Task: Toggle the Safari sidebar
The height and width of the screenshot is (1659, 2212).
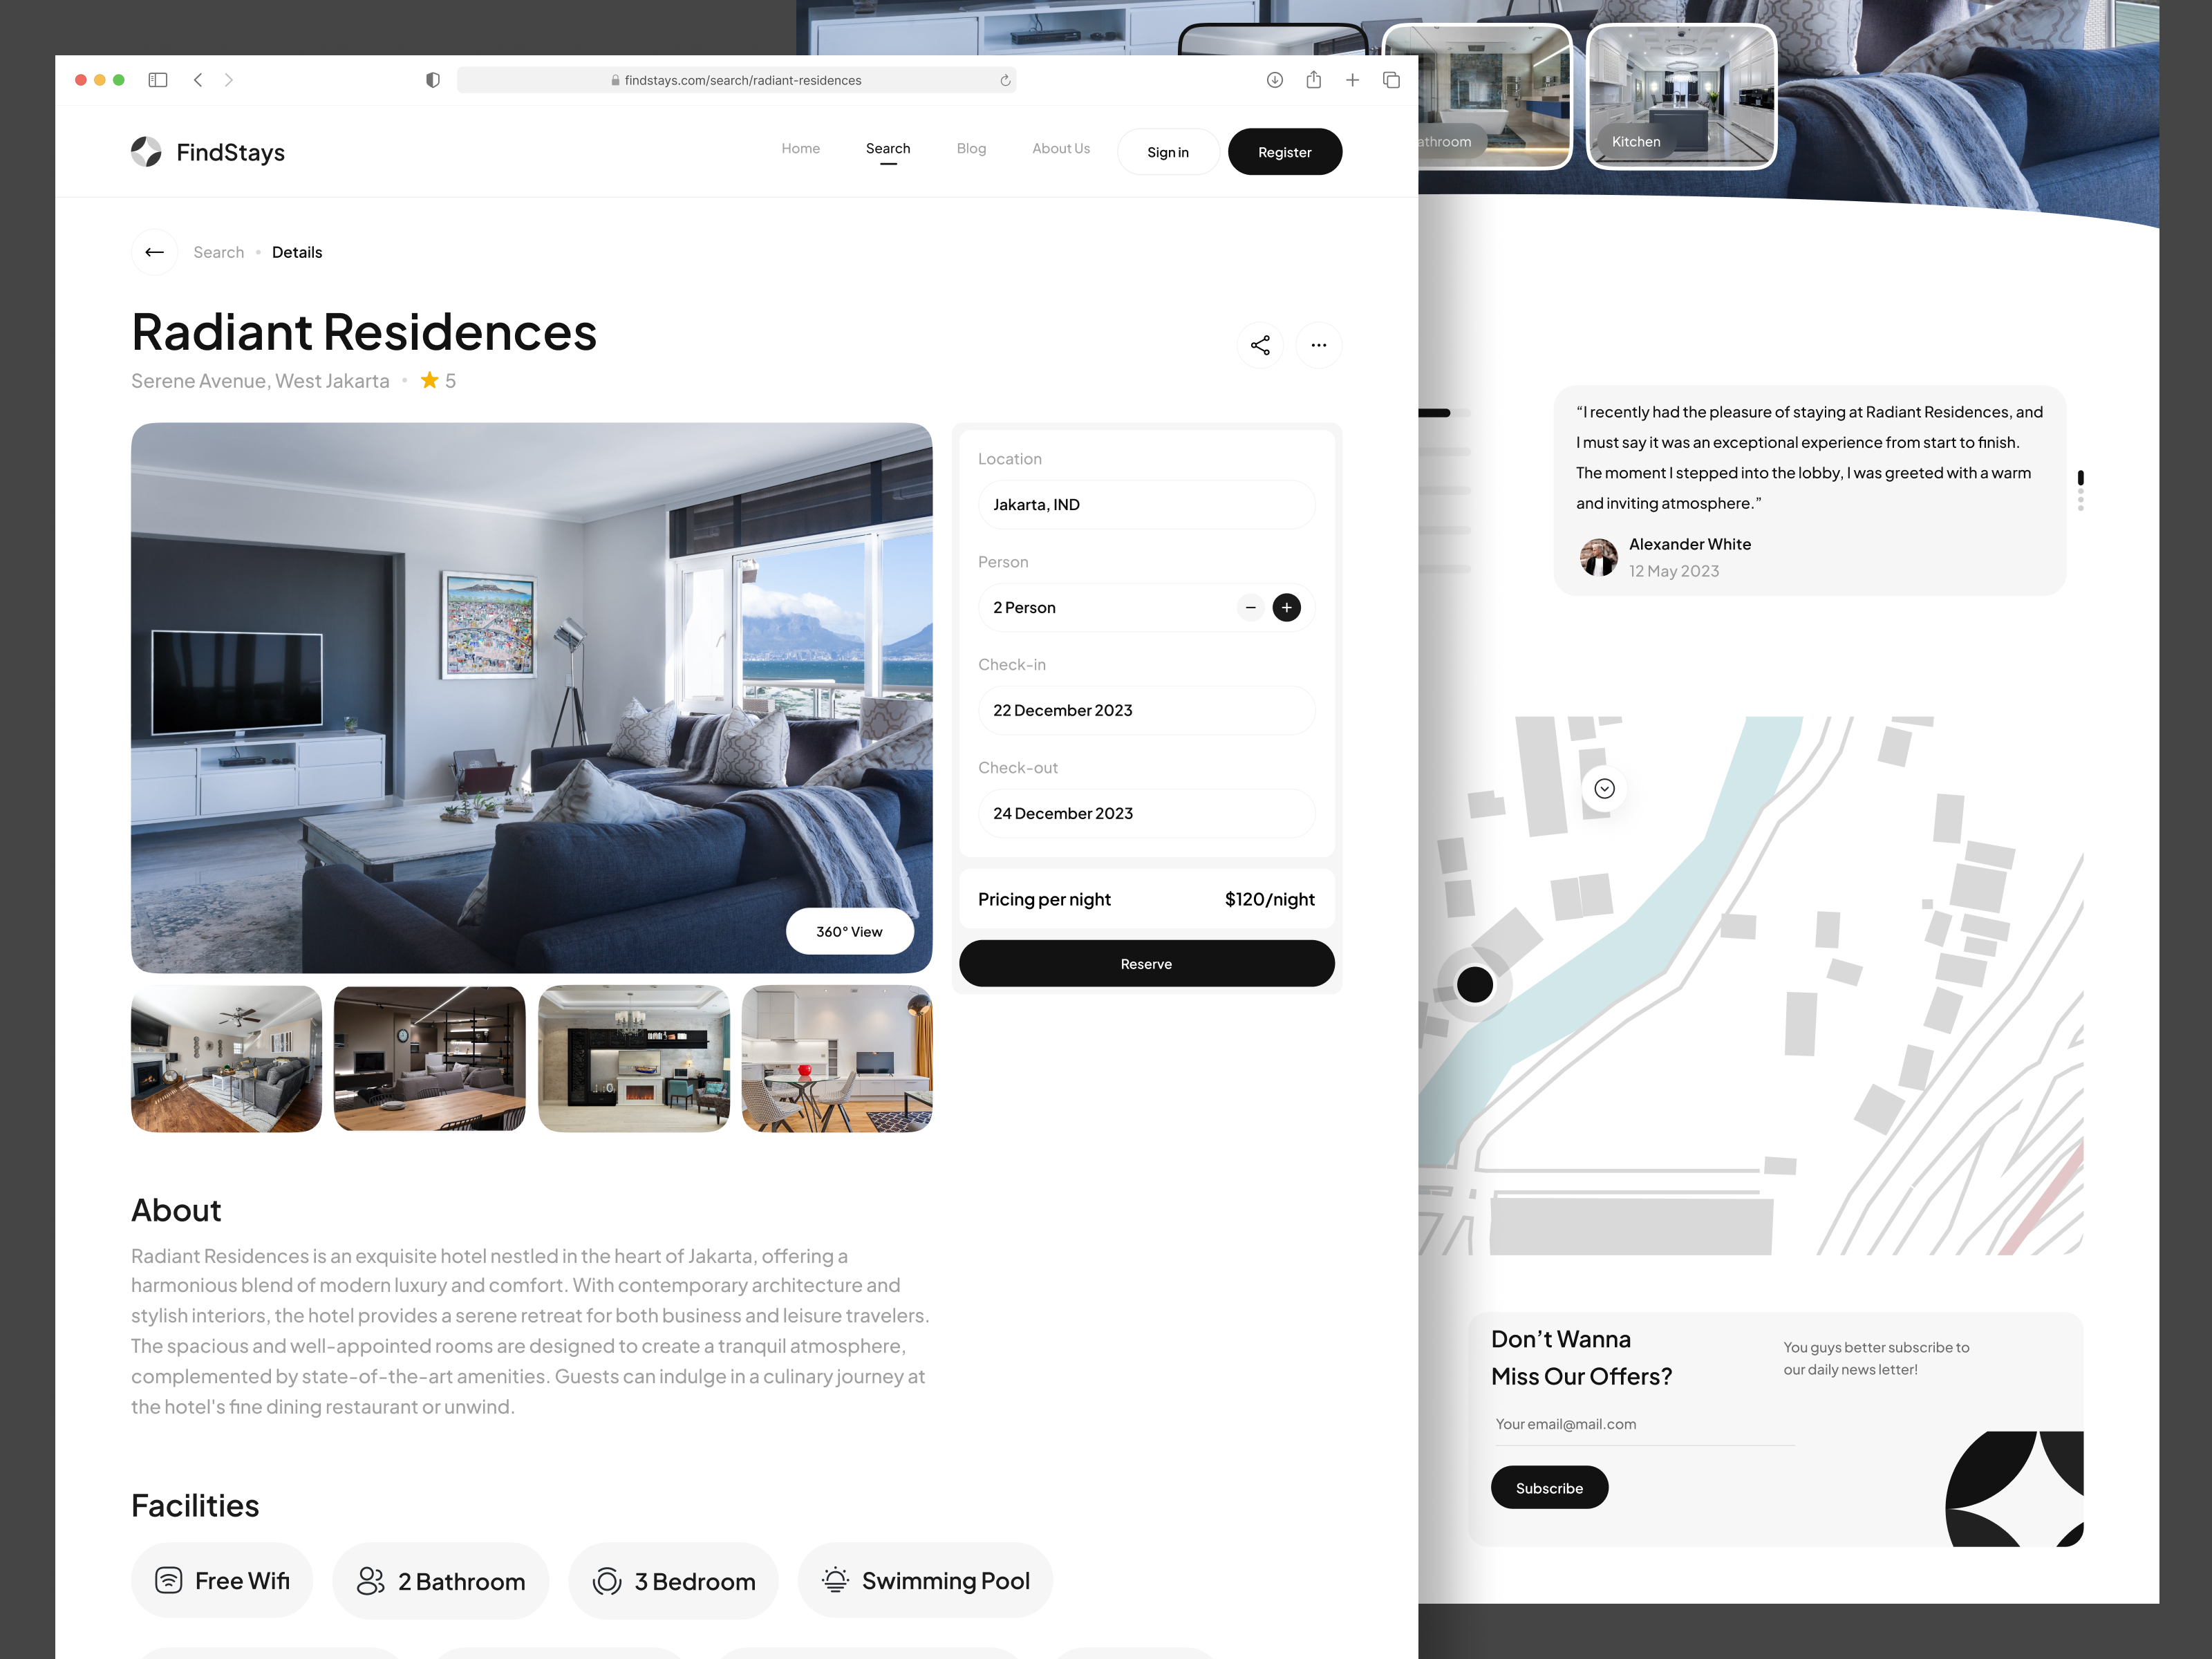Action: point(158,80)
